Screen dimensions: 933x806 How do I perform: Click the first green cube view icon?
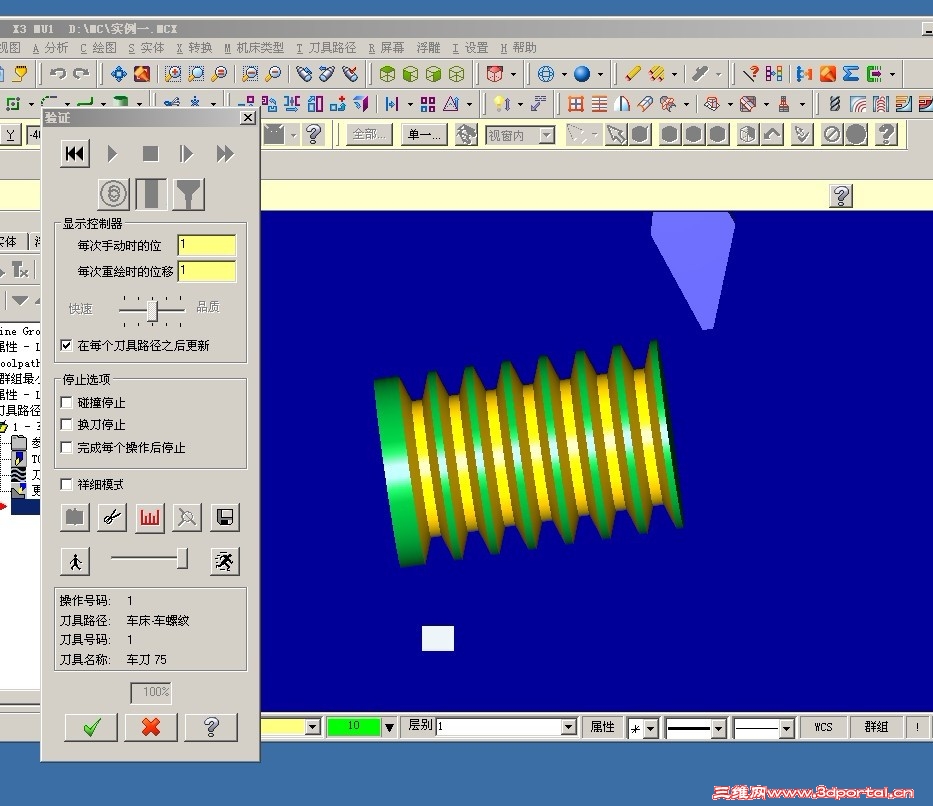click(x=387, y=74)
